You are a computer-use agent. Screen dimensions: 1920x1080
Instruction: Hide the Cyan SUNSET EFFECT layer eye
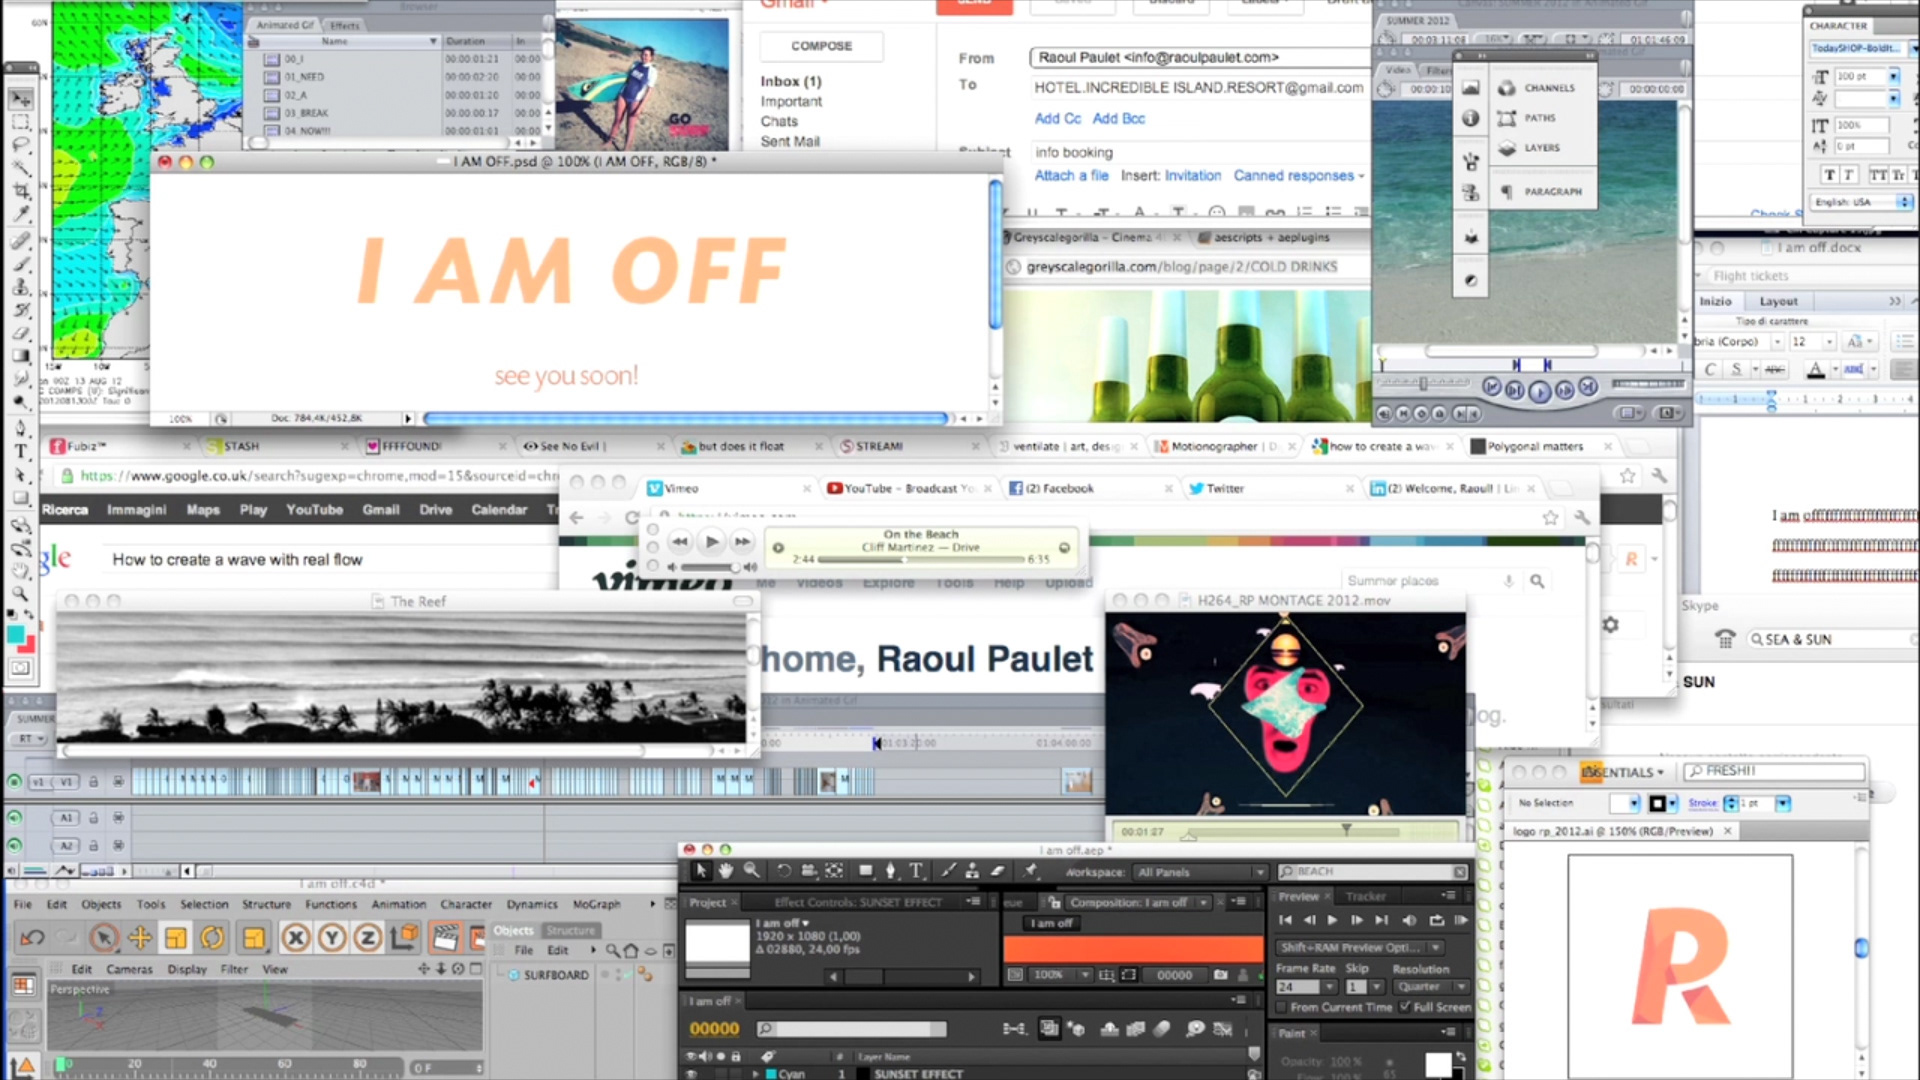pyautogui.click(x=691, y=1074)
